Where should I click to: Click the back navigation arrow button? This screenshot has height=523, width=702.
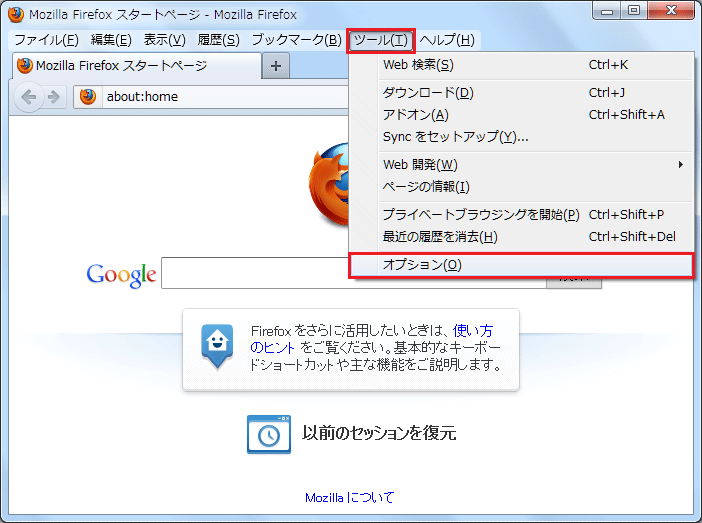click(x=29, y=97)
